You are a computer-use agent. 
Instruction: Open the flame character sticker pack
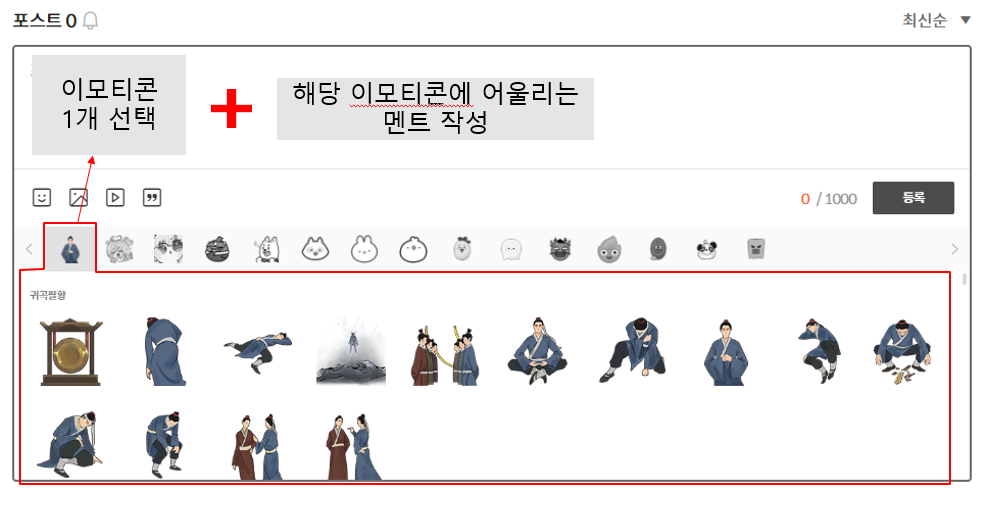pos(609,249)
